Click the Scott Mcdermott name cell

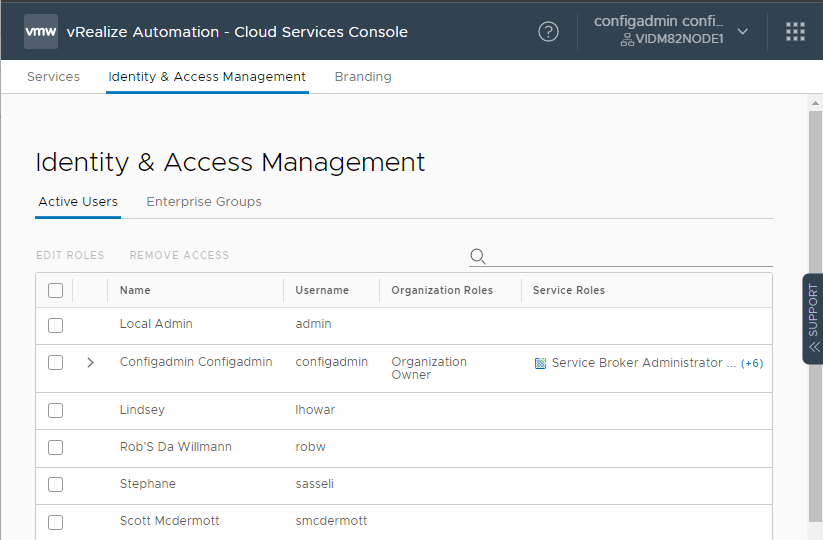point(170,521)
